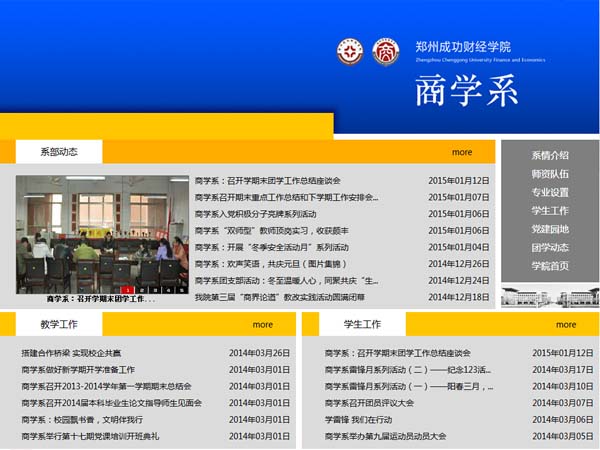This screenshot has height=450, width=600.
Task: Select the 教学工作 section tab
Action: tap(59, 324)
